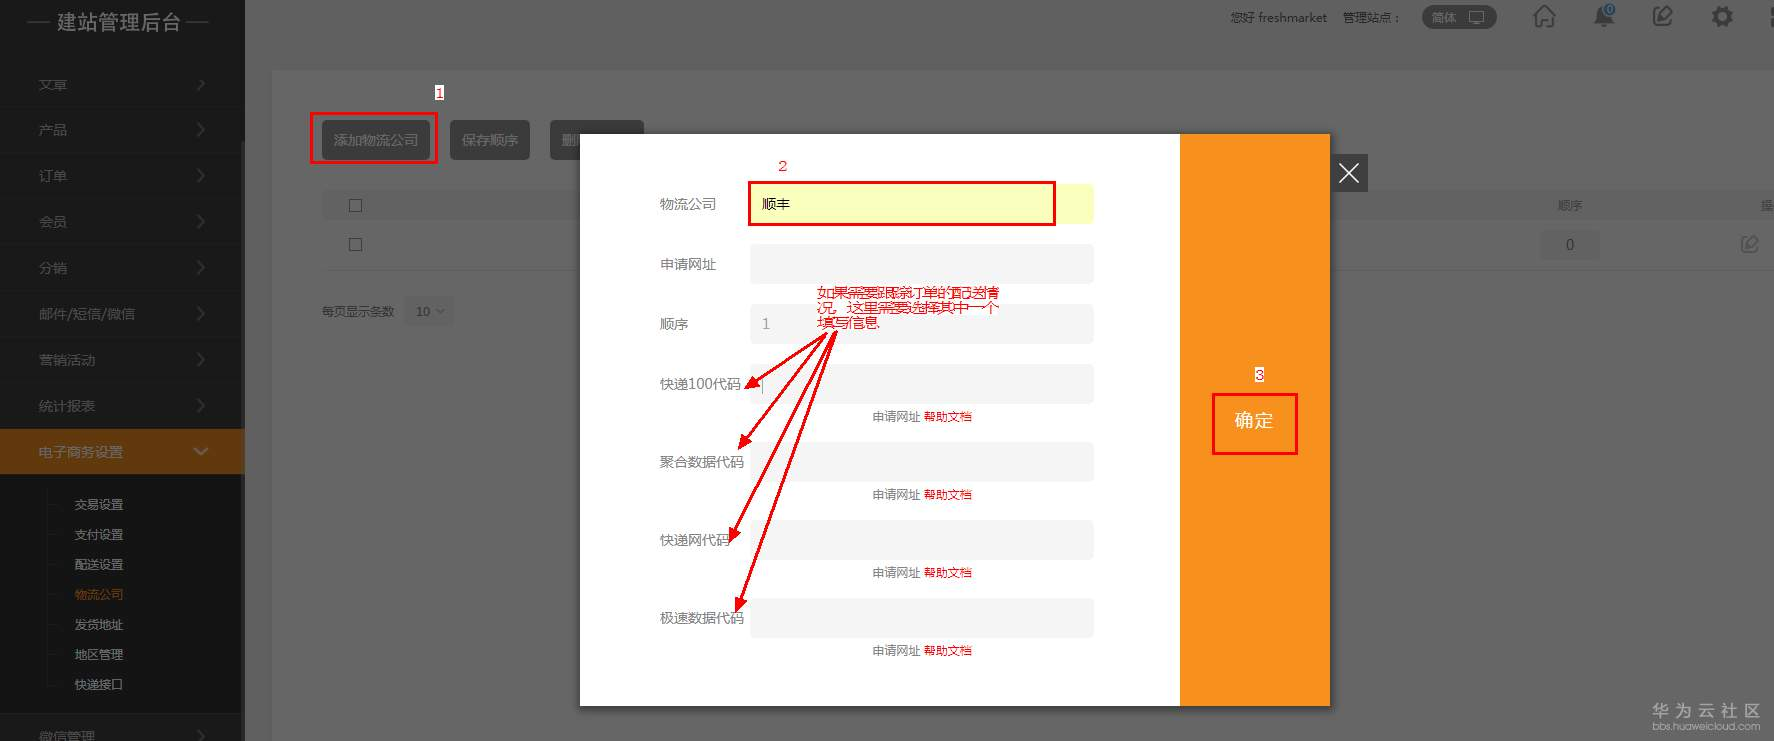Collapse the 电子商务设置 section chevron
The width and height of the screenshot is (1774, 741).
(201, 452)
